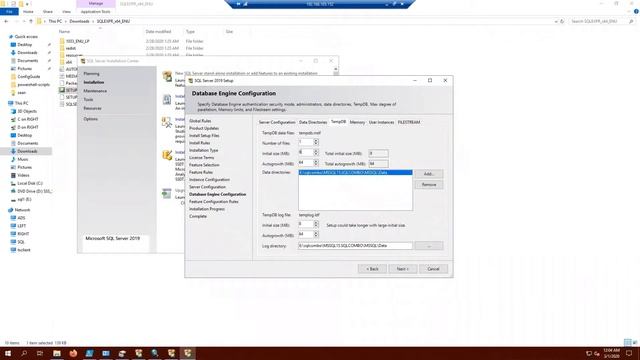Sort the file list by Name column

point(64,31)
